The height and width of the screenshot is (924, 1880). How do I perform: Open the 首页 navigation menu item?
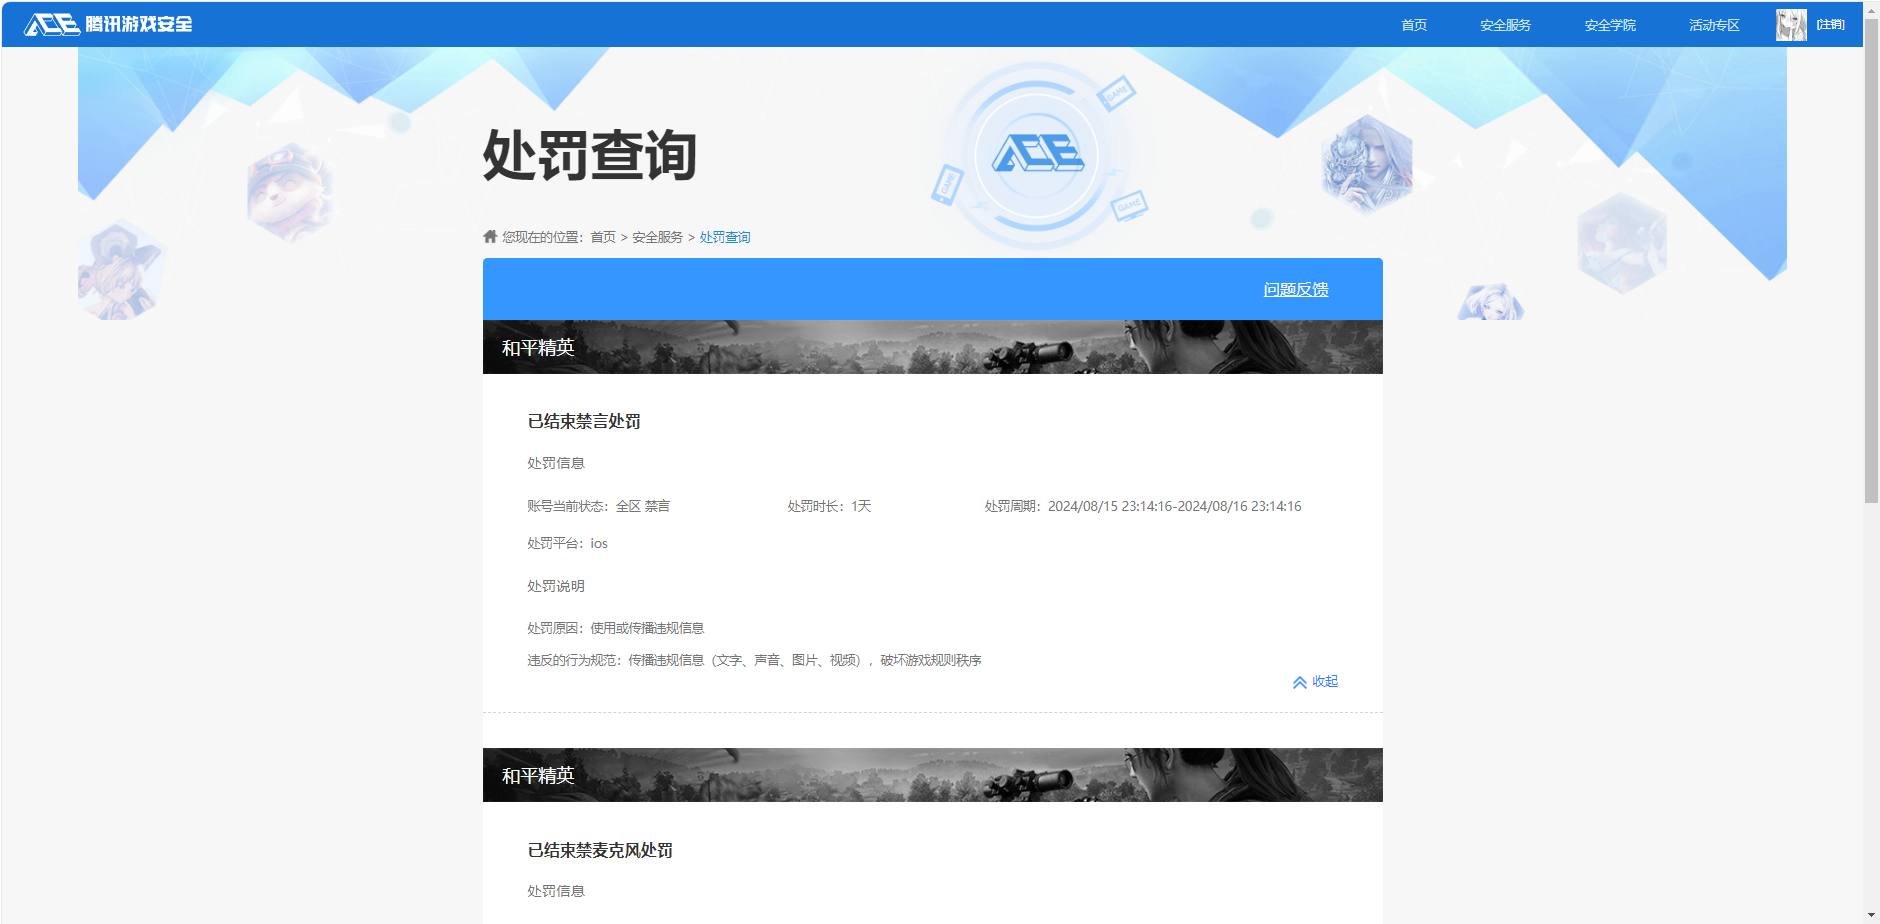click(x=1413, y=25)
